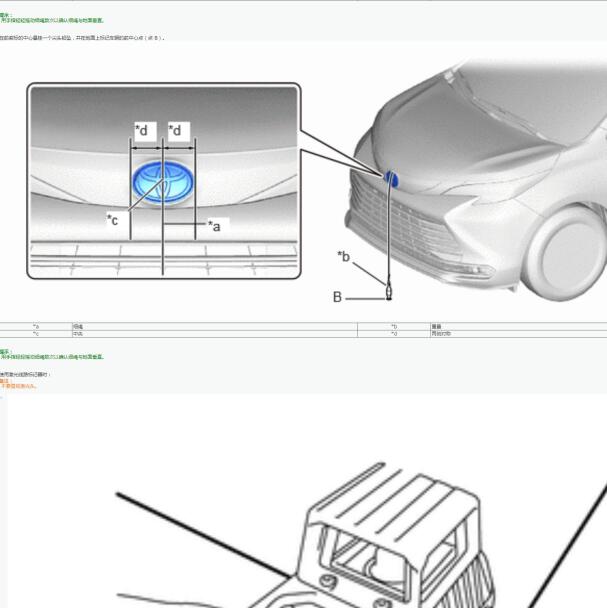The width and height of the screenshot is (607, 608).
Task: Click the blue Toyota emblem in the inset diagram
Action: (x=163, y=182)
